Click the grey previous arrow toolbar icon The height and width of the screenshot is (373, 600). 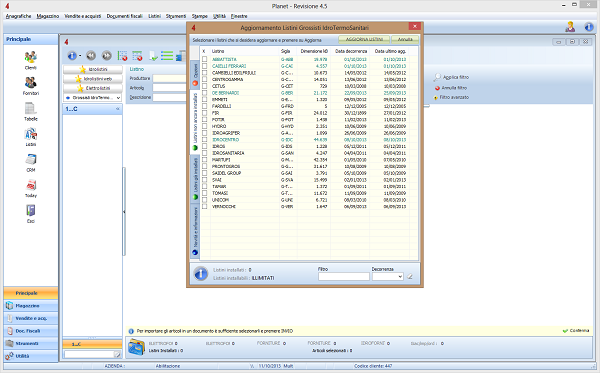point(91,56)
